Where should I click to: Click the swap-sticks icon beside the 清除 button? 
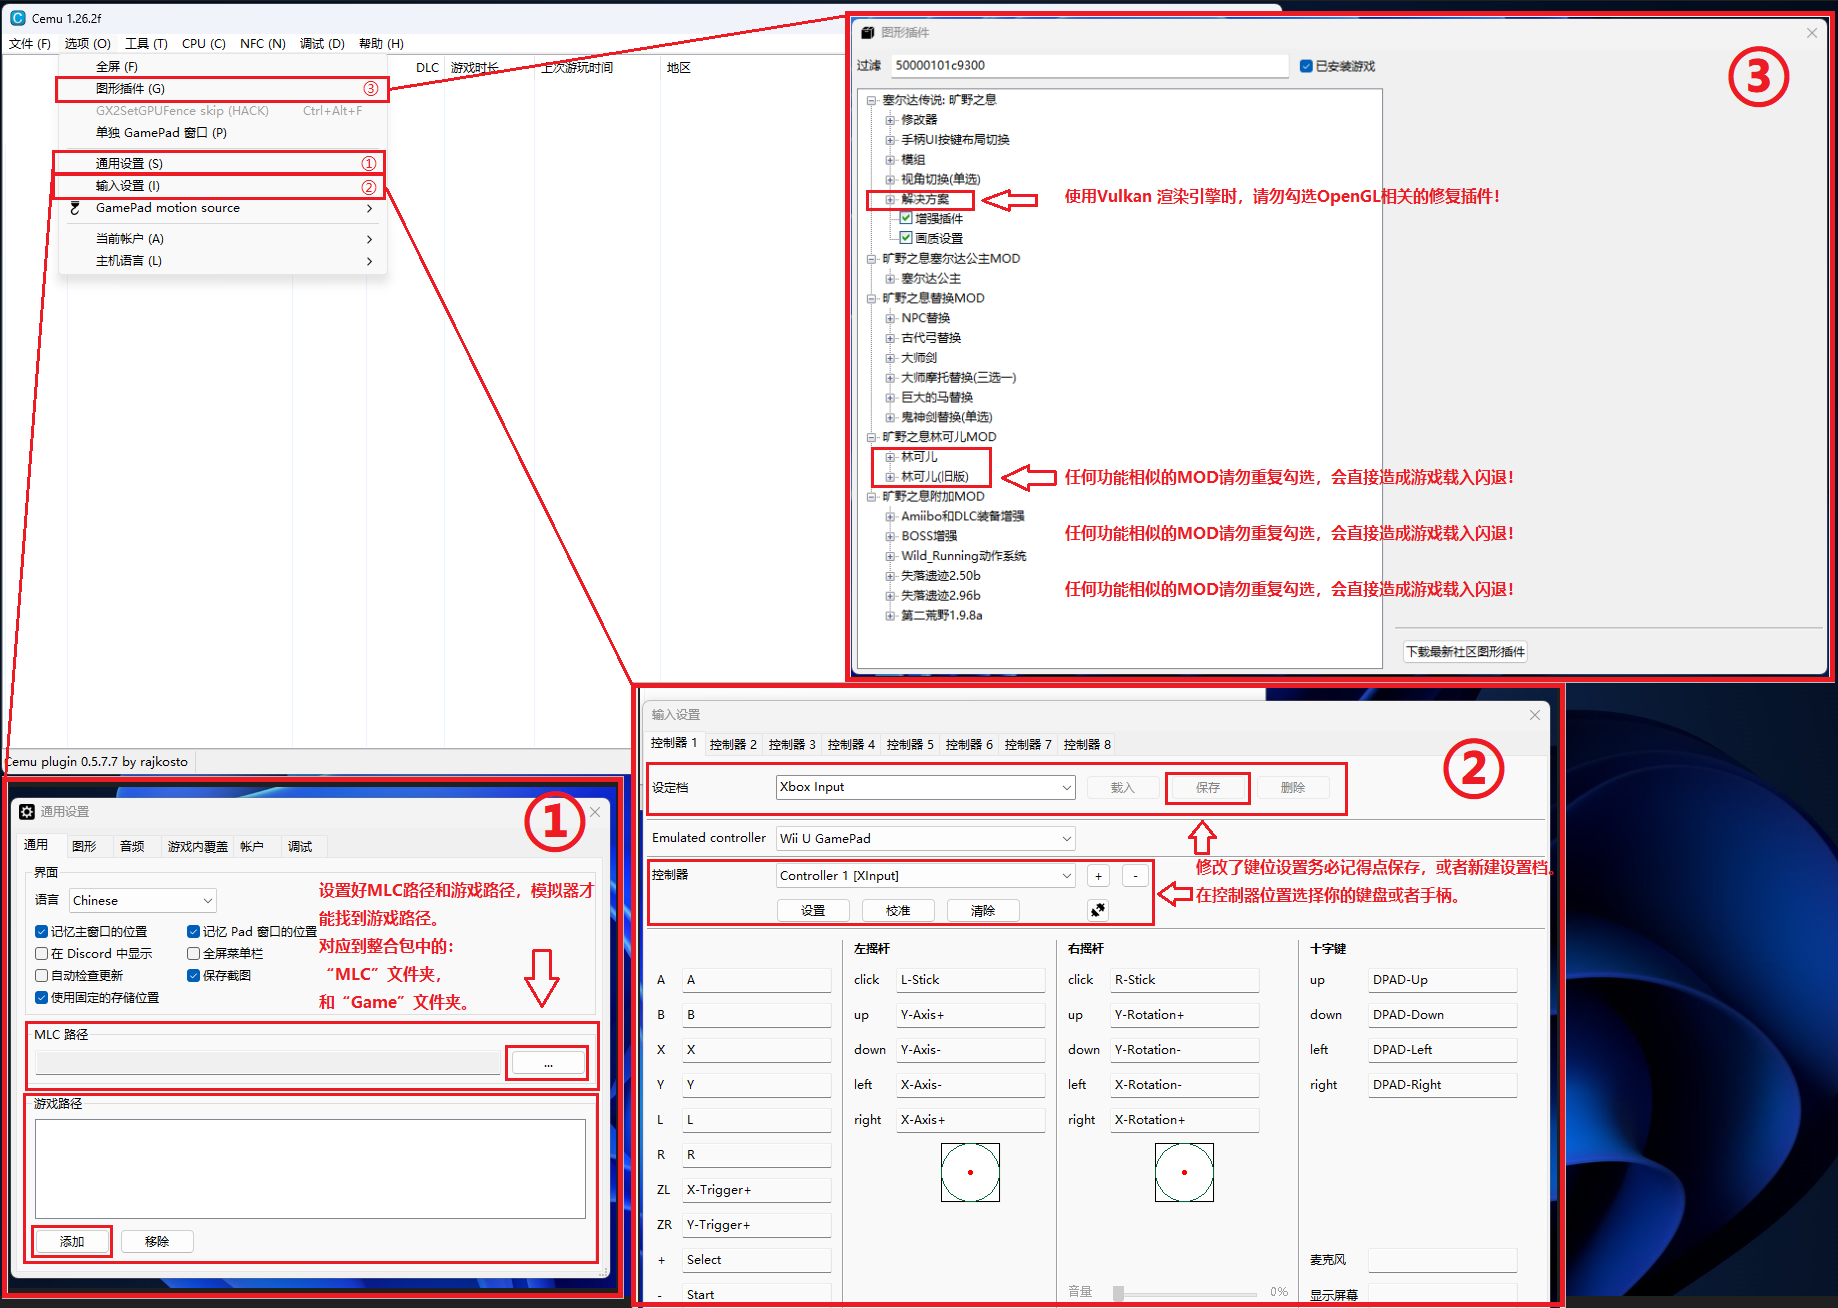click(1098, 910)
